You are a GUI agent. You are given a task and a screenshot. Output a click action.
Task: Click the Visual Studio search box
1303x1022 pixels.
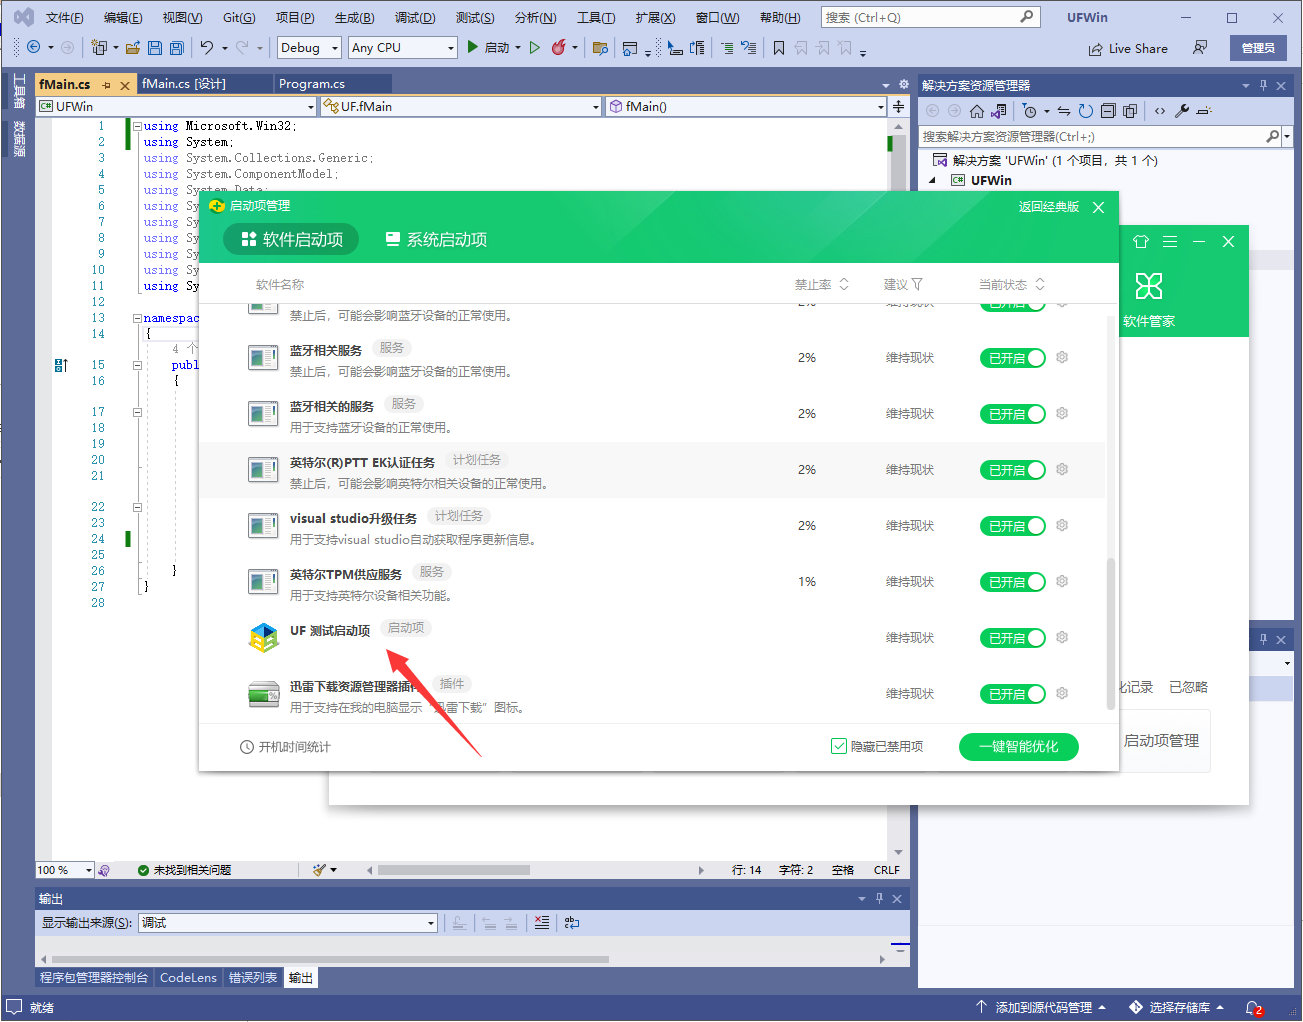pyautogui.click(x=930, y=18)
